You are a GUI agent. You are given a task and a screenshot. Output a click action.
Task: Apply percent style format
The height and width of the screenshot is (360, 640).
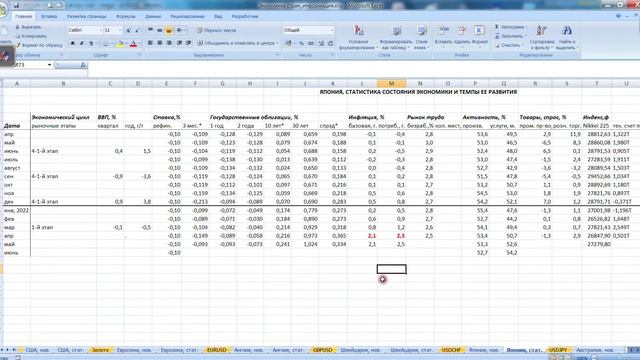(x=301, y=43)
